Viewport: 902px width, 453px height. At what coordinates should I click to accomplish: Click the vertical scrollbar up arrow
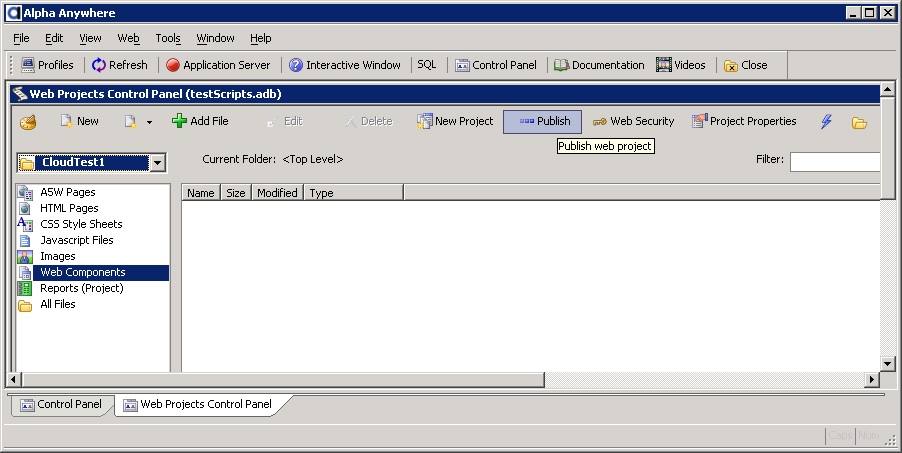pos(888,90)
